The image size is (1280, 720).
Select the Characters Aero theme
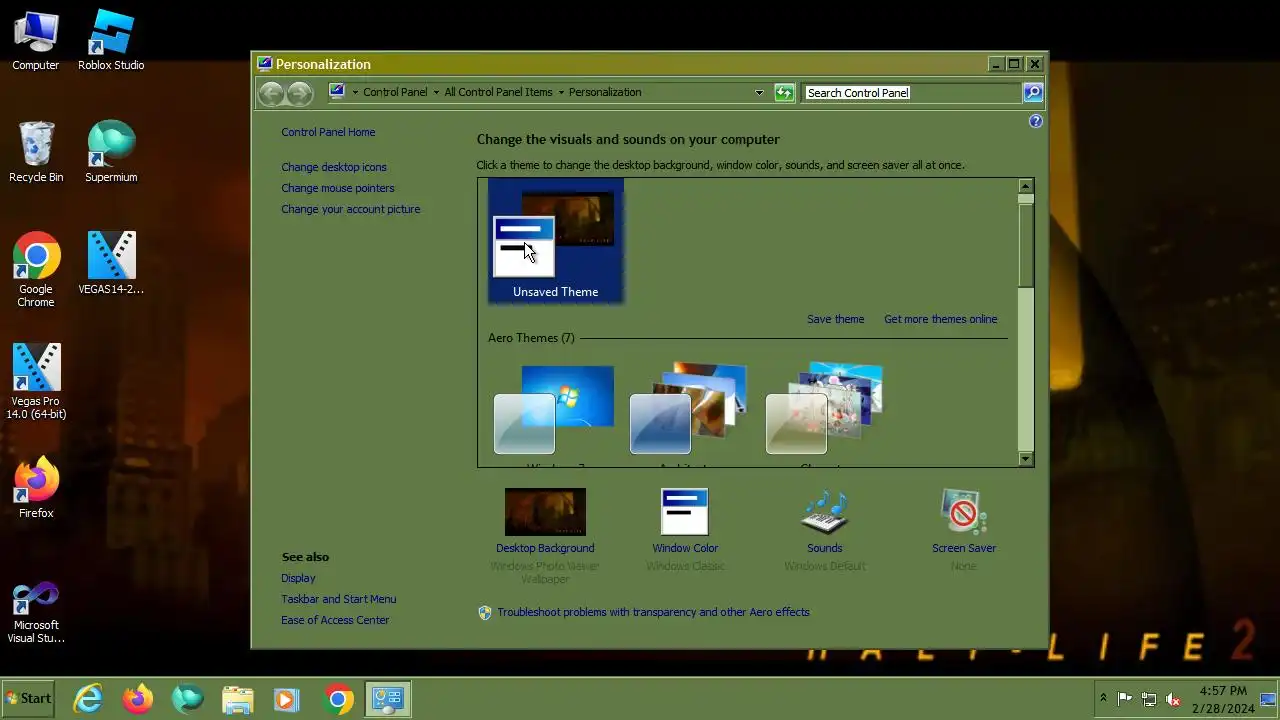click(x=825, y=413)
